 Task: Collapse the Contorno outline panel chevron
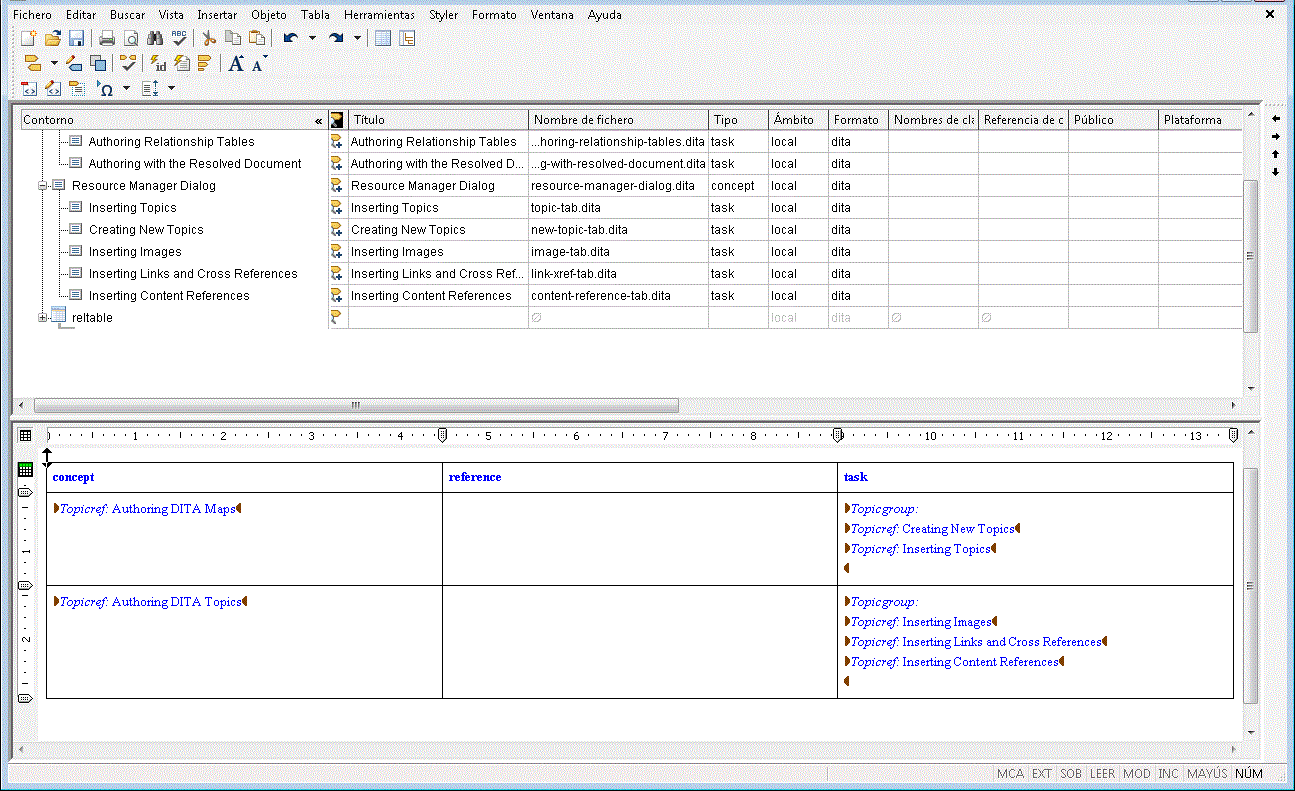[318, 120]
